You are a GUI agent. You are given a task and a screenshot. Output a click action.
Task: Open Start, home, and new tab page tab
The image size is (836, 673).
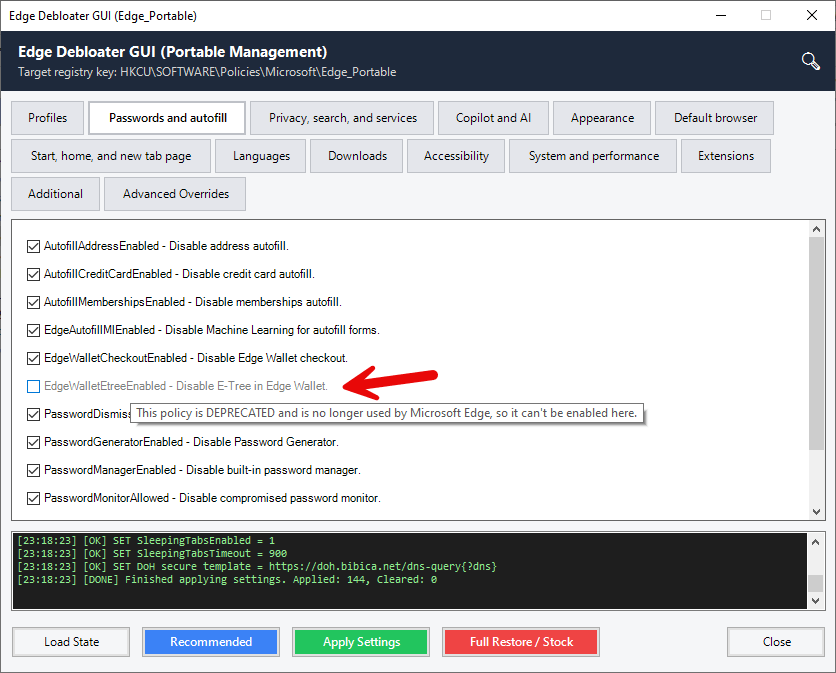coord(111,156)
